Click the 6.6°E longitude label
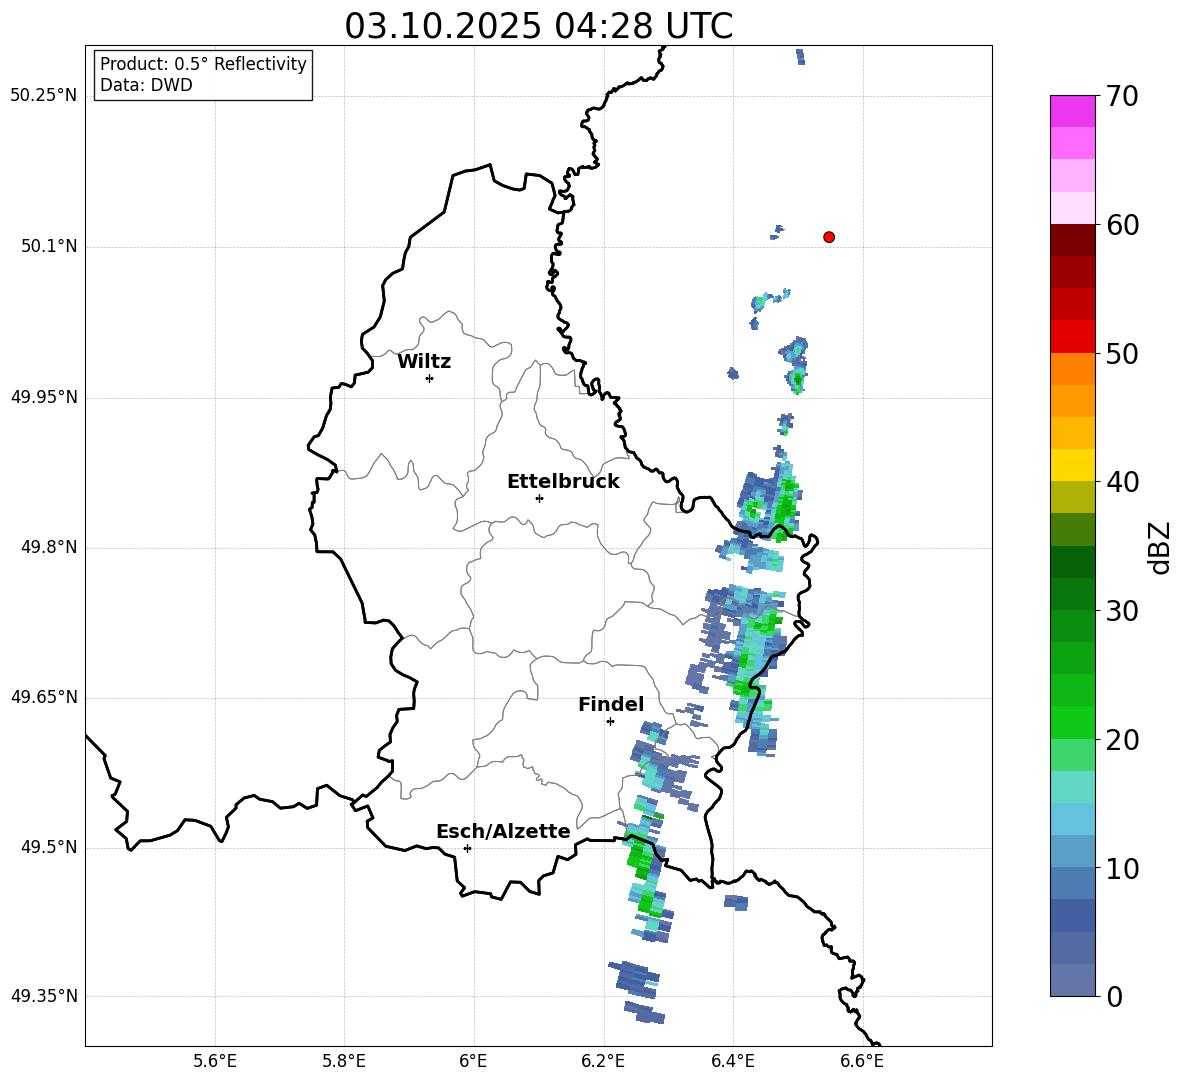Viewport: 1184px width, 1081px height. click(x=862, y=1062)
